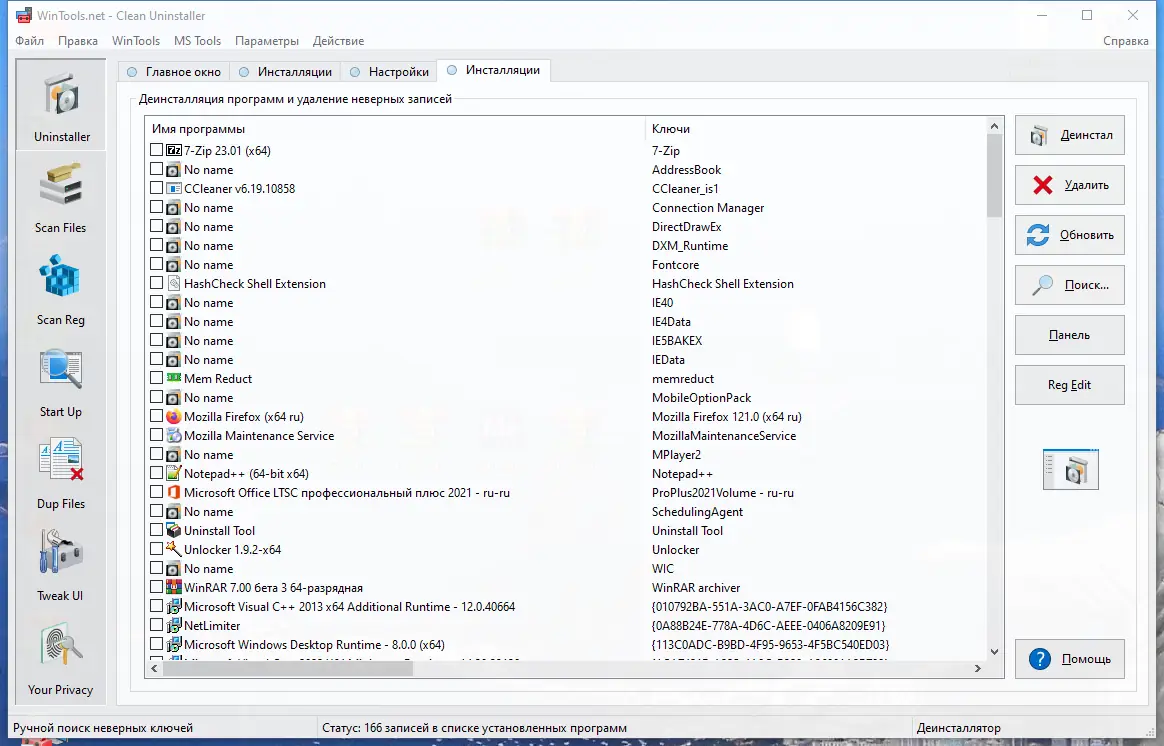Check the Notepad++ (64-bit x64) checkbox
The width and height of the screenshot is (1164, 746).
157,473
